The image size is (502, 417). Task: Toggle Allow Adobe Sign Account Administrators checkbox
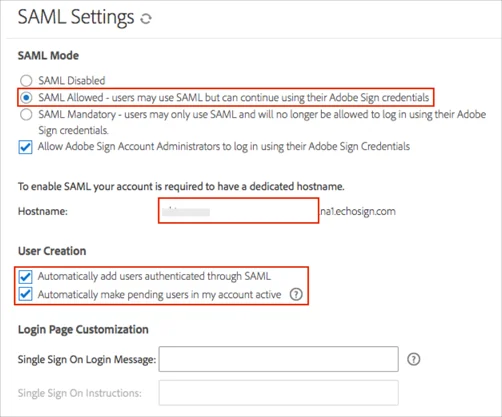pos(26,147)
